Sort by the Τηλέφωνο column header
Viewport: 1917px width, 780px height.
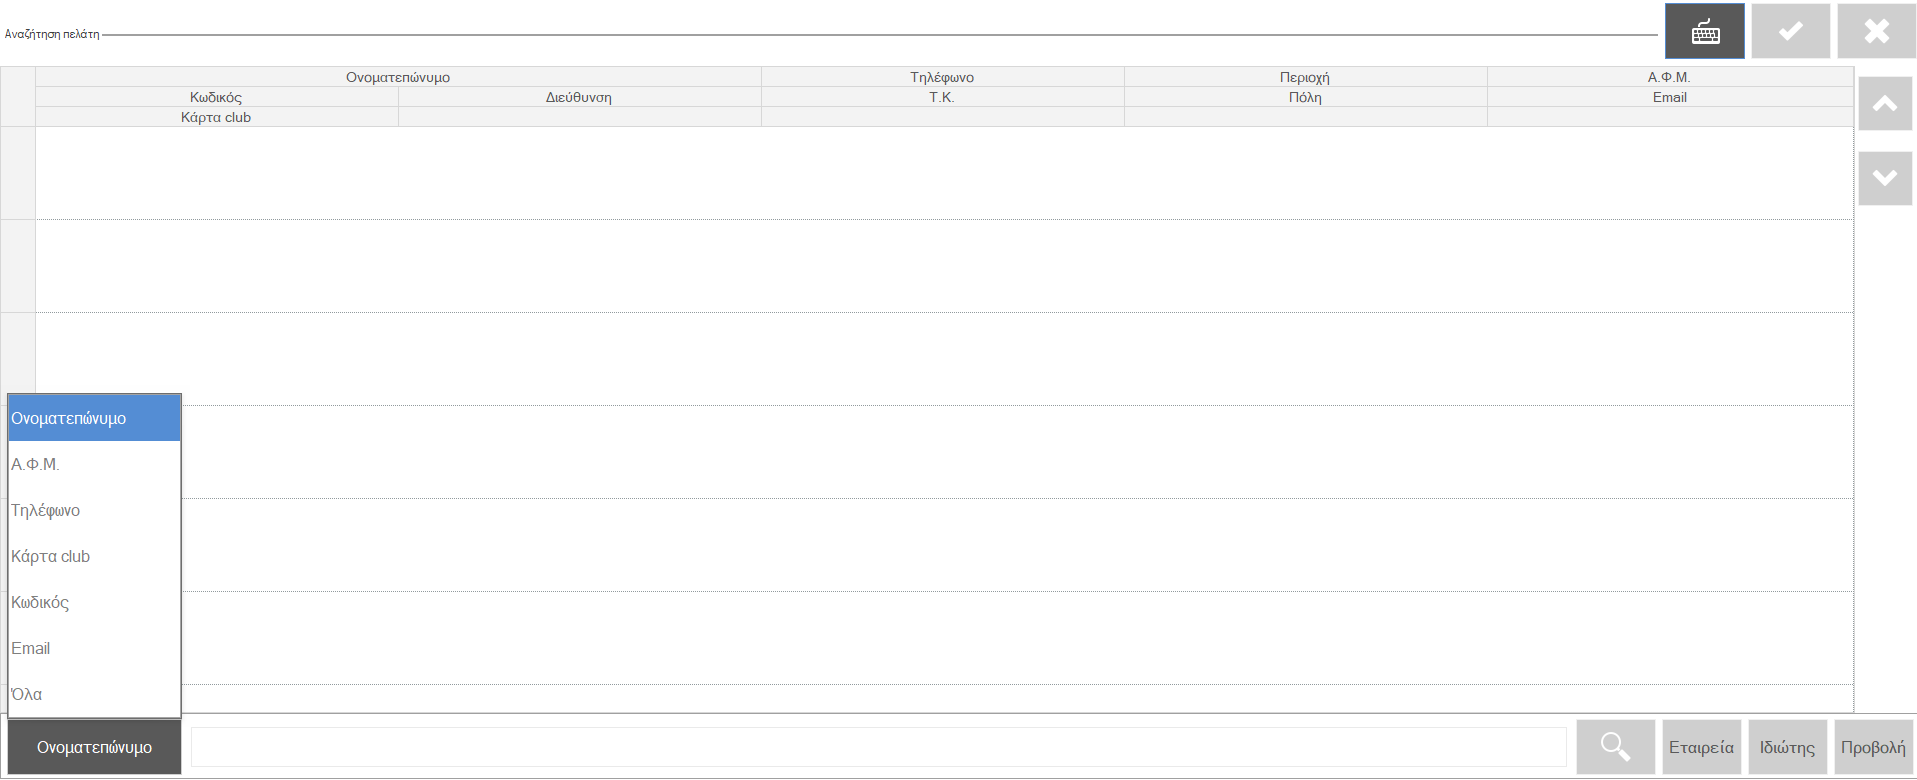(942, 77)
